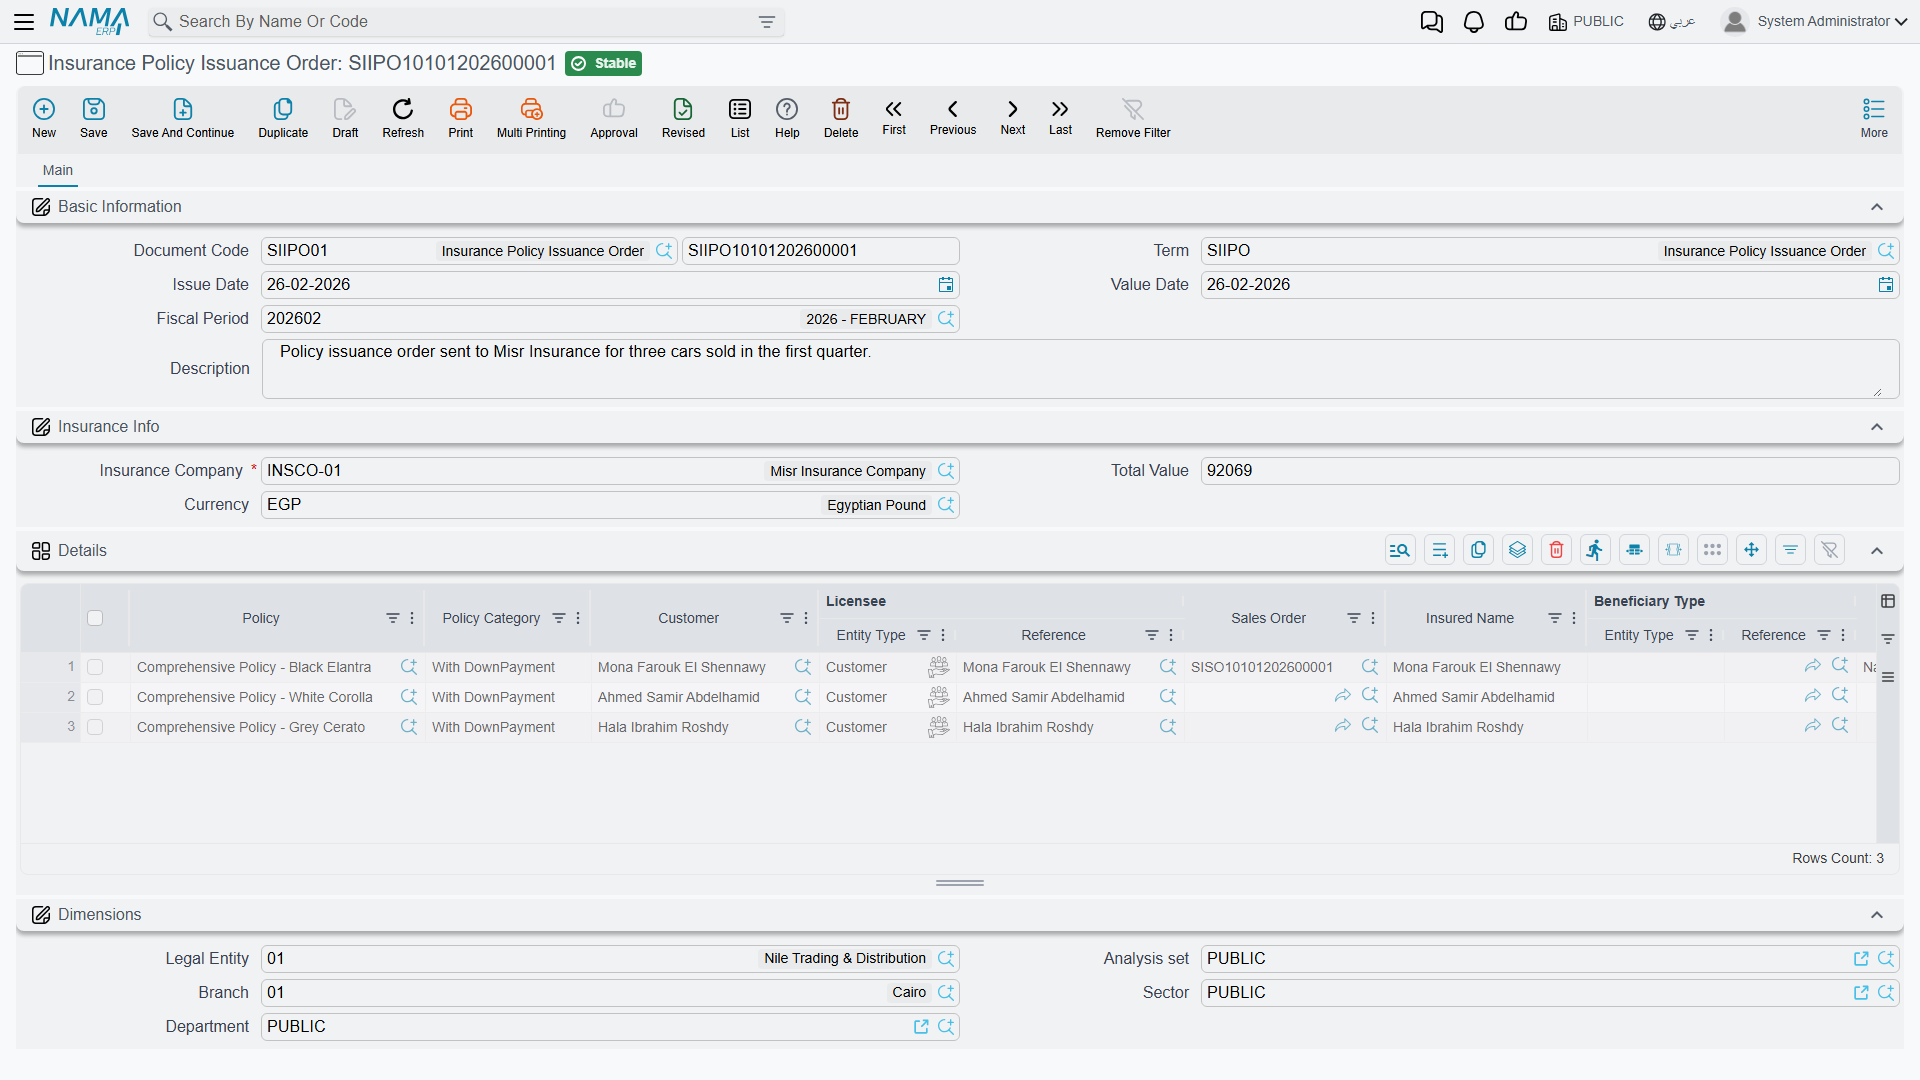The width and height of the screenshot is (1920, 1080).
Task: Collapse the Insurance Info section
Action: point(1877,427)
